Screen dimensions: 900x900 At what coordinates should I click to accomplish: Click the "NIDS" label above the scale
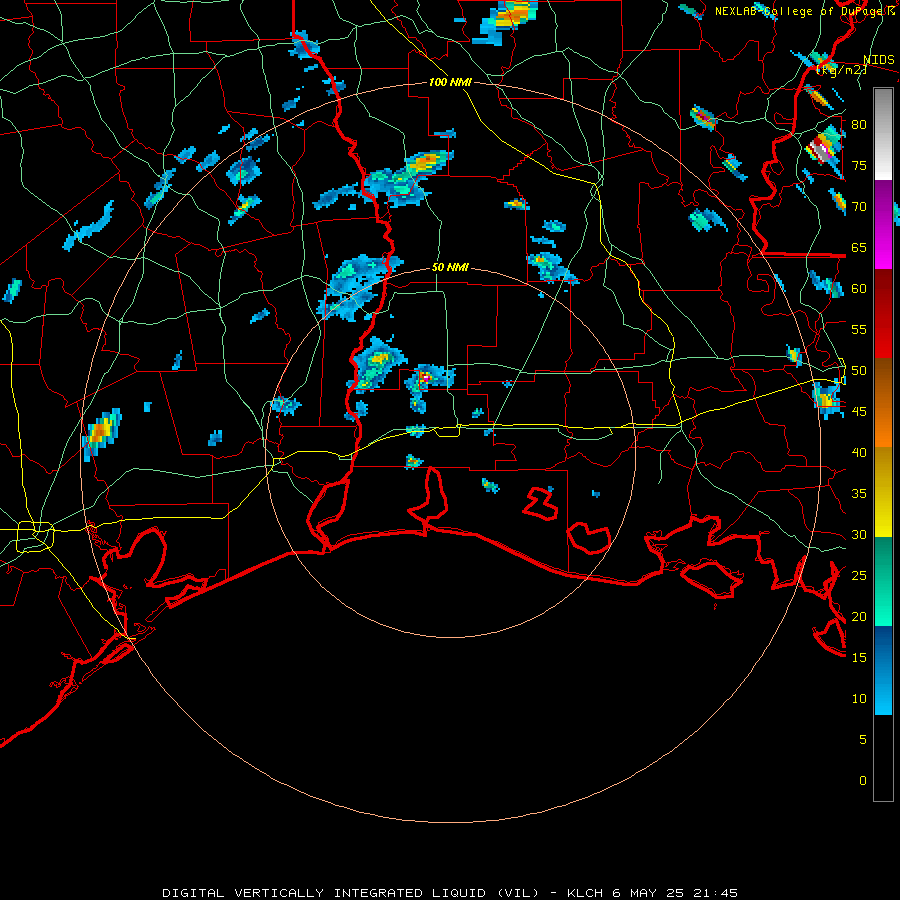tap(879, 60)
